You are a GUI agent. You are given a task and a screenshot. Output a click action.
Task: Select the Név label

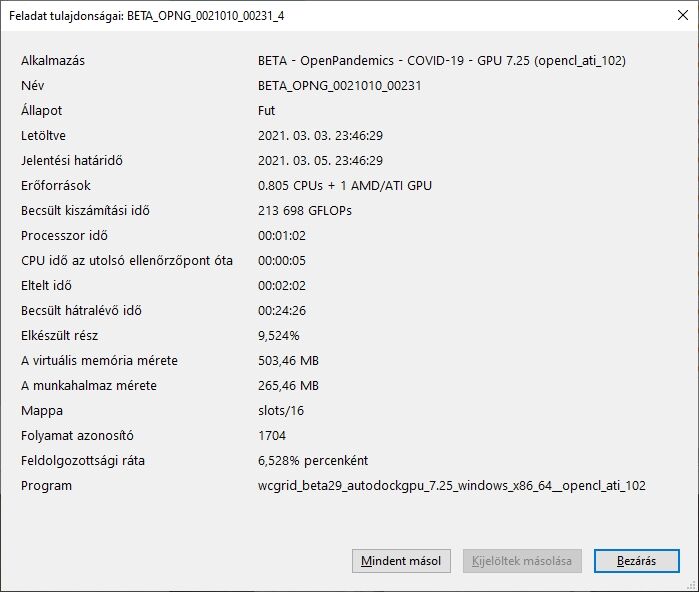click(33, 86)
